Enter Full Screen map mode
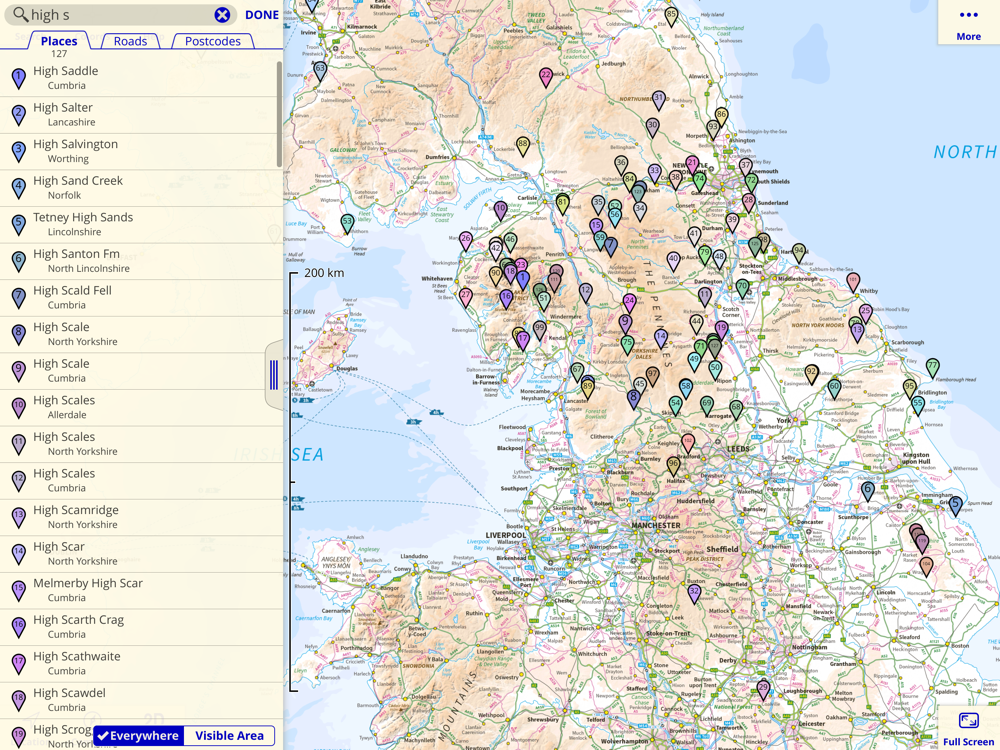This screenshot has height=750, width=1000. click(x=968, y=728)
